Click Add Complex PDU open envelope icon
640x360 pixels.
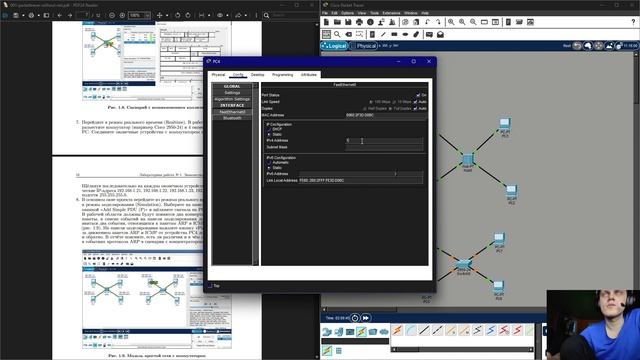440,35
